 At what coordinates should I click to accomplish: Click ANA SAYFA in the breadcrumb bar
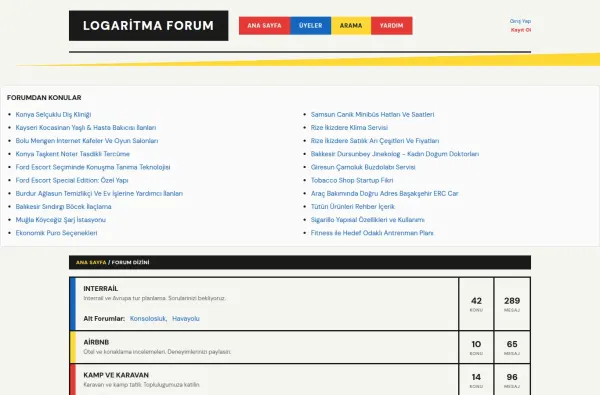[91, 263]
